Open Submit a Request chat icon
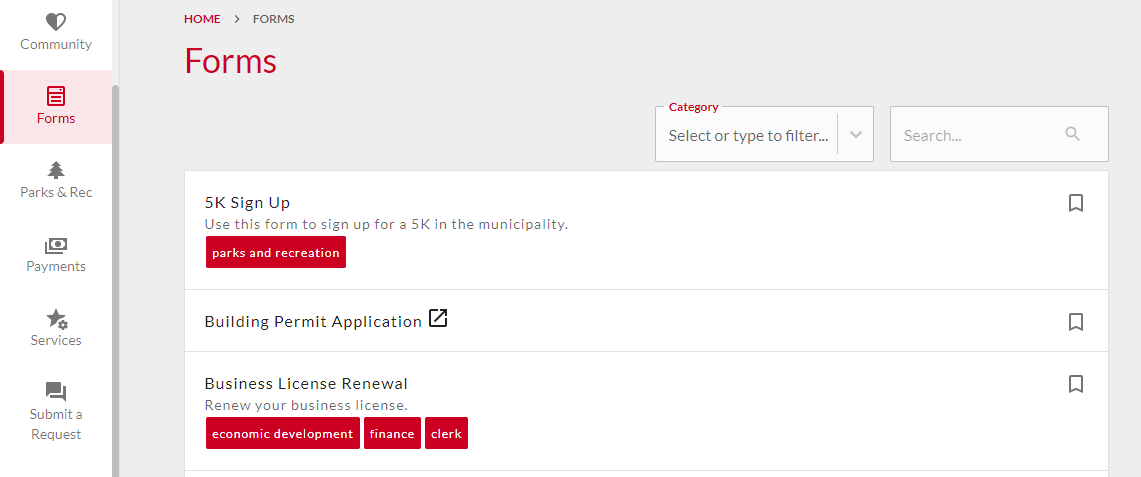 [56, 392]
